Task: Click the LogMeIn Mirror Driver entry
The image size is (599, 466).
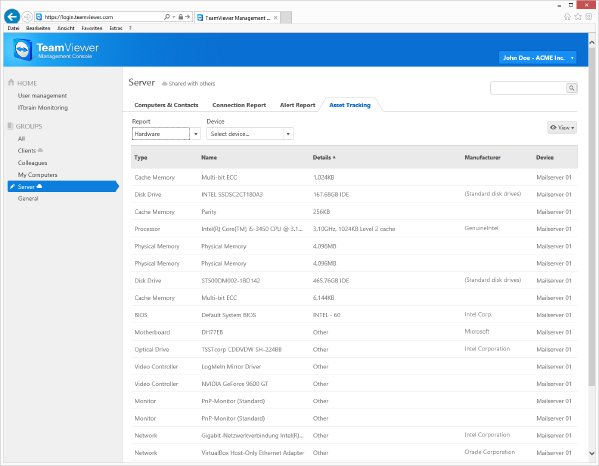Action: pos(231,366)
